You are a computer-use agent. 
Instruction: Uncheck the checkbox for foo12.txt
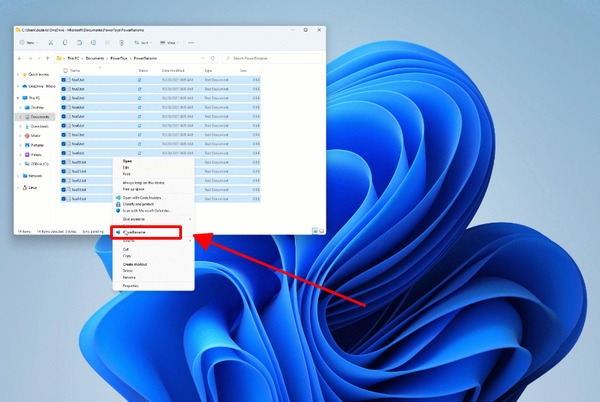[x=64, y=181]
